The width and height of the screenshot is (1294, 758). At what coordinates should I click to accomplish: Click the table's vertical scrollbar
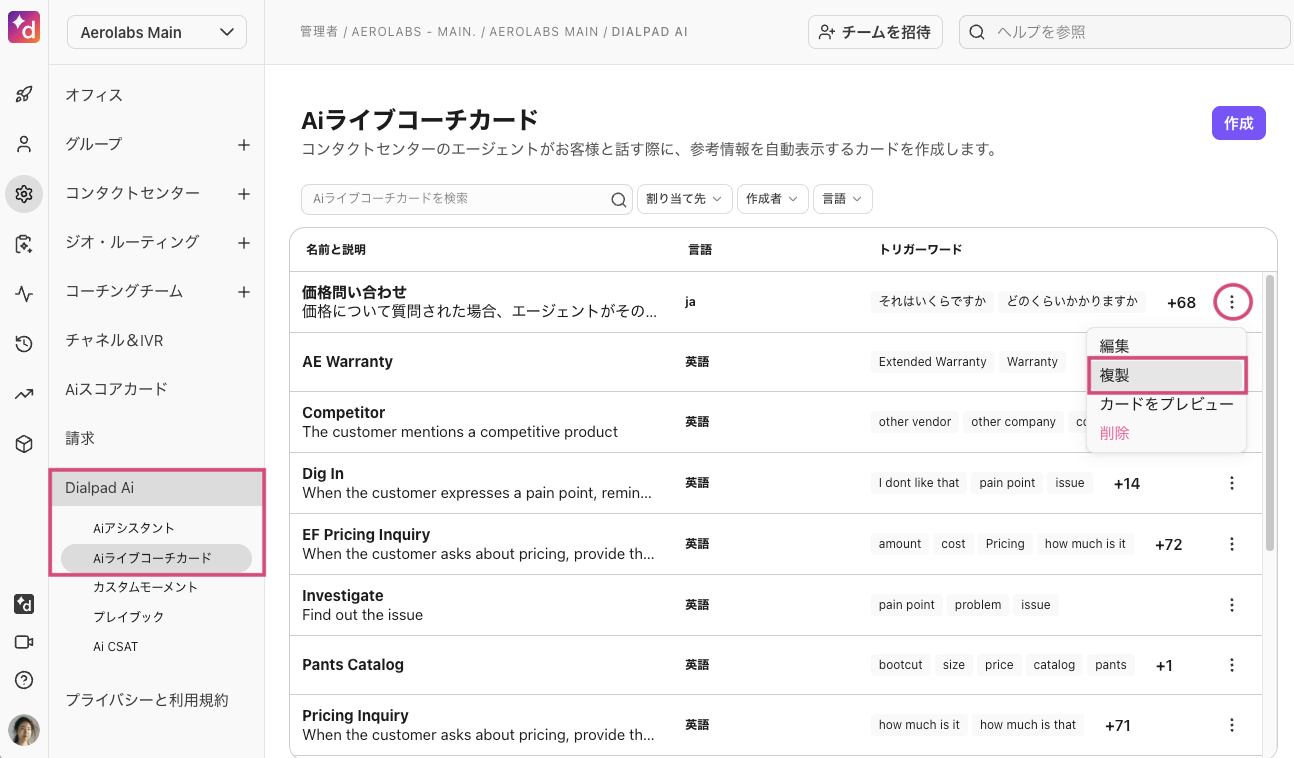click(x=1269, y=412)
